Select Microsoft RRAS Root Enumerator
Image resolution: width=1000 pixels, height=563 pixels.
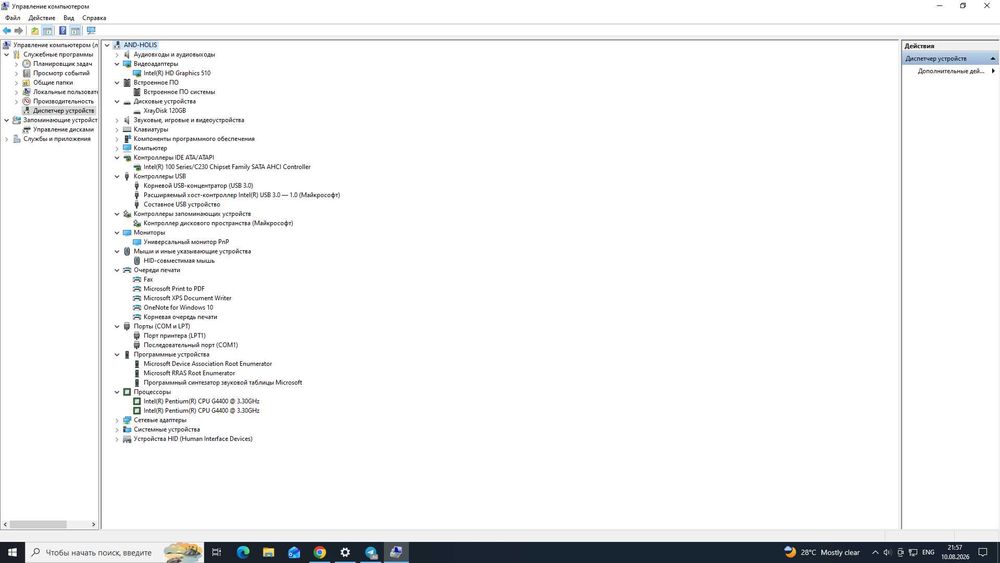tap(189, 373)
